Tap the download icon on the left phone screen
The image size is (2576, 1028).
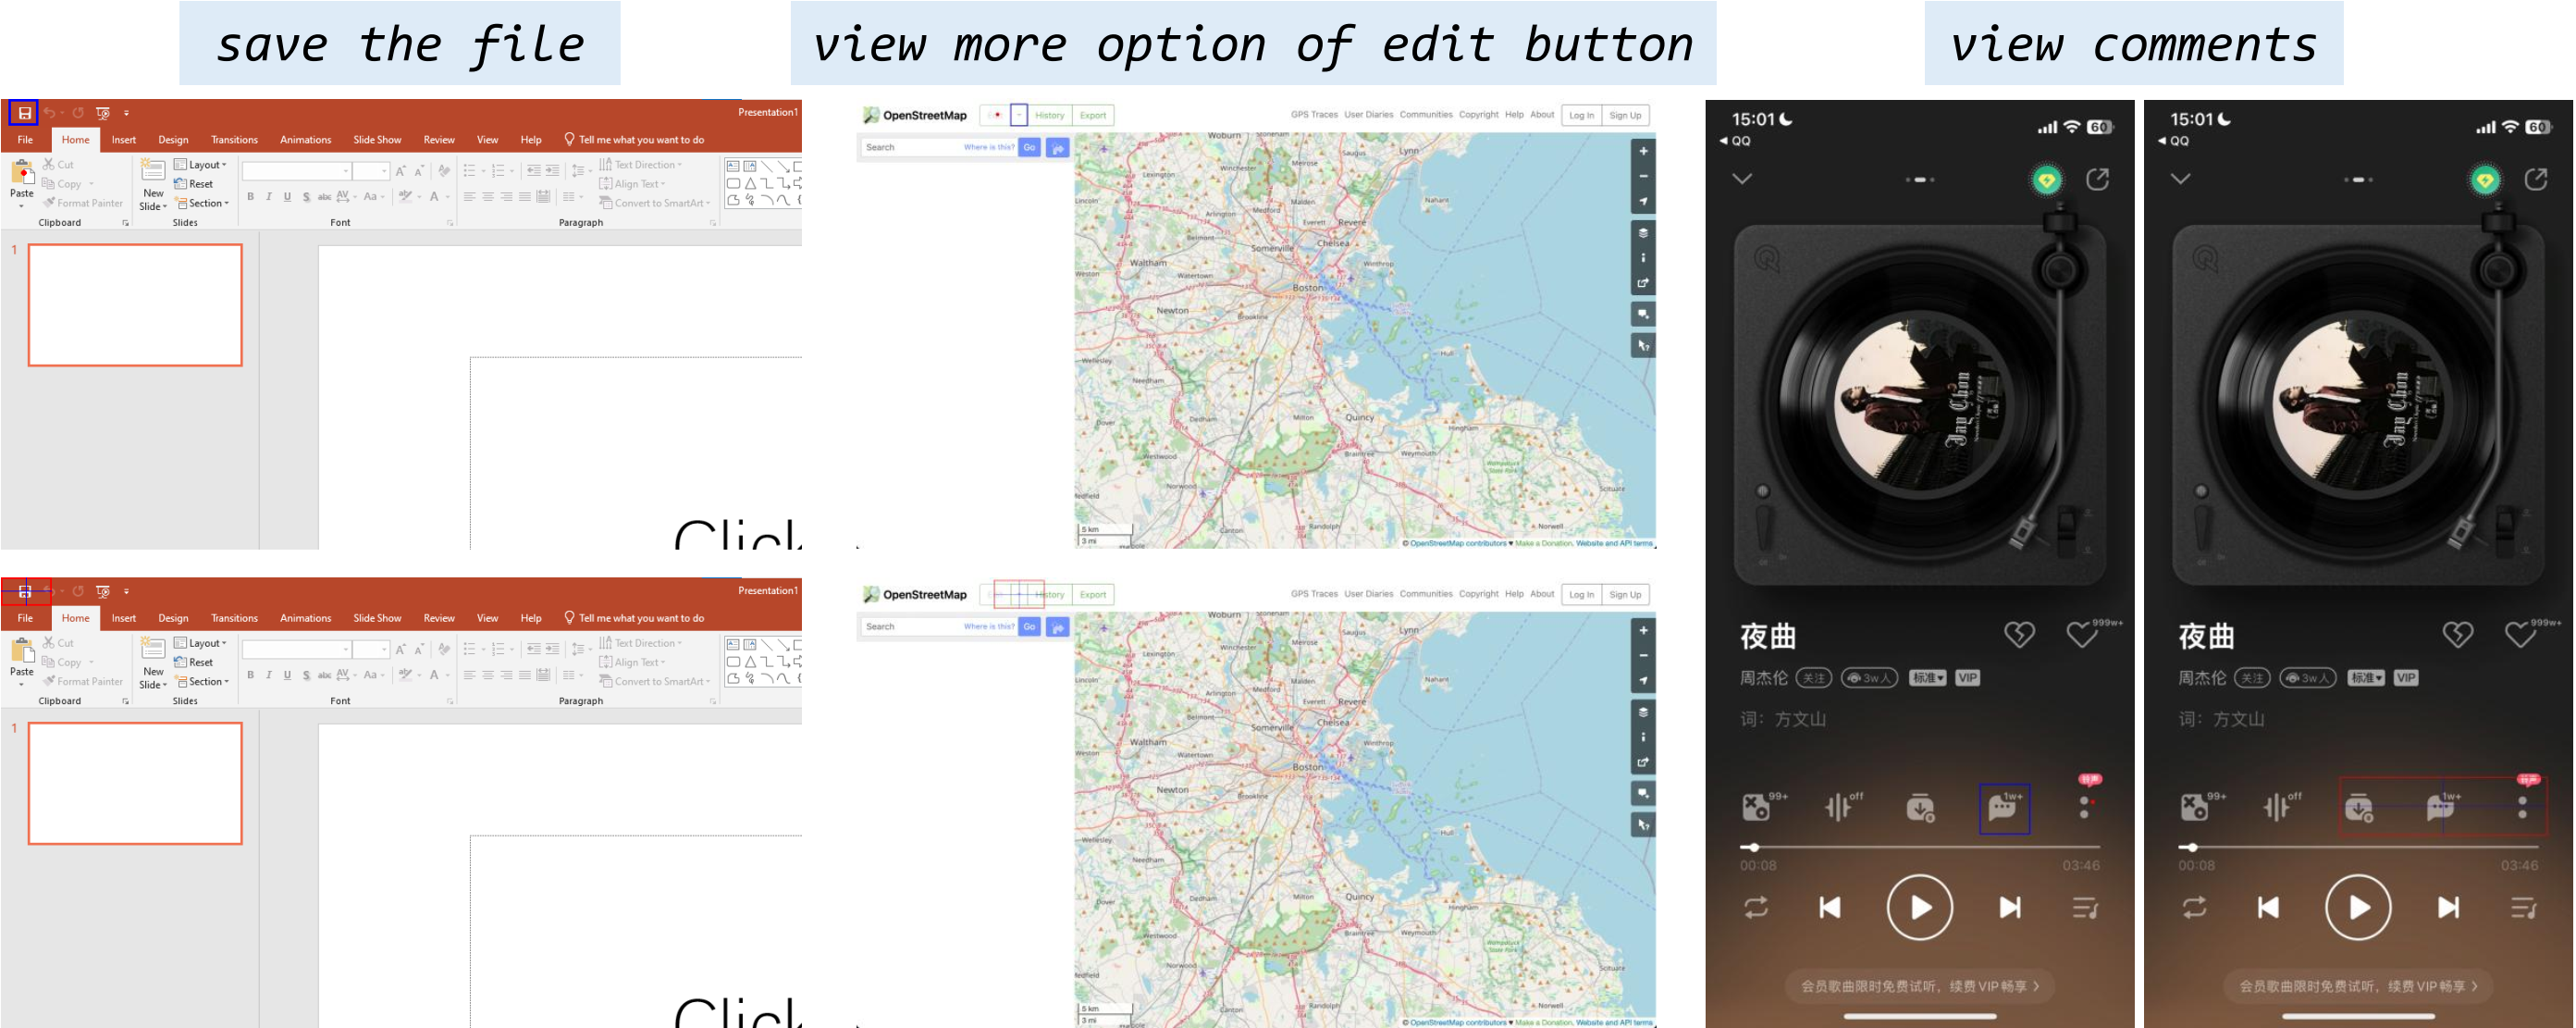point(1920,808)
